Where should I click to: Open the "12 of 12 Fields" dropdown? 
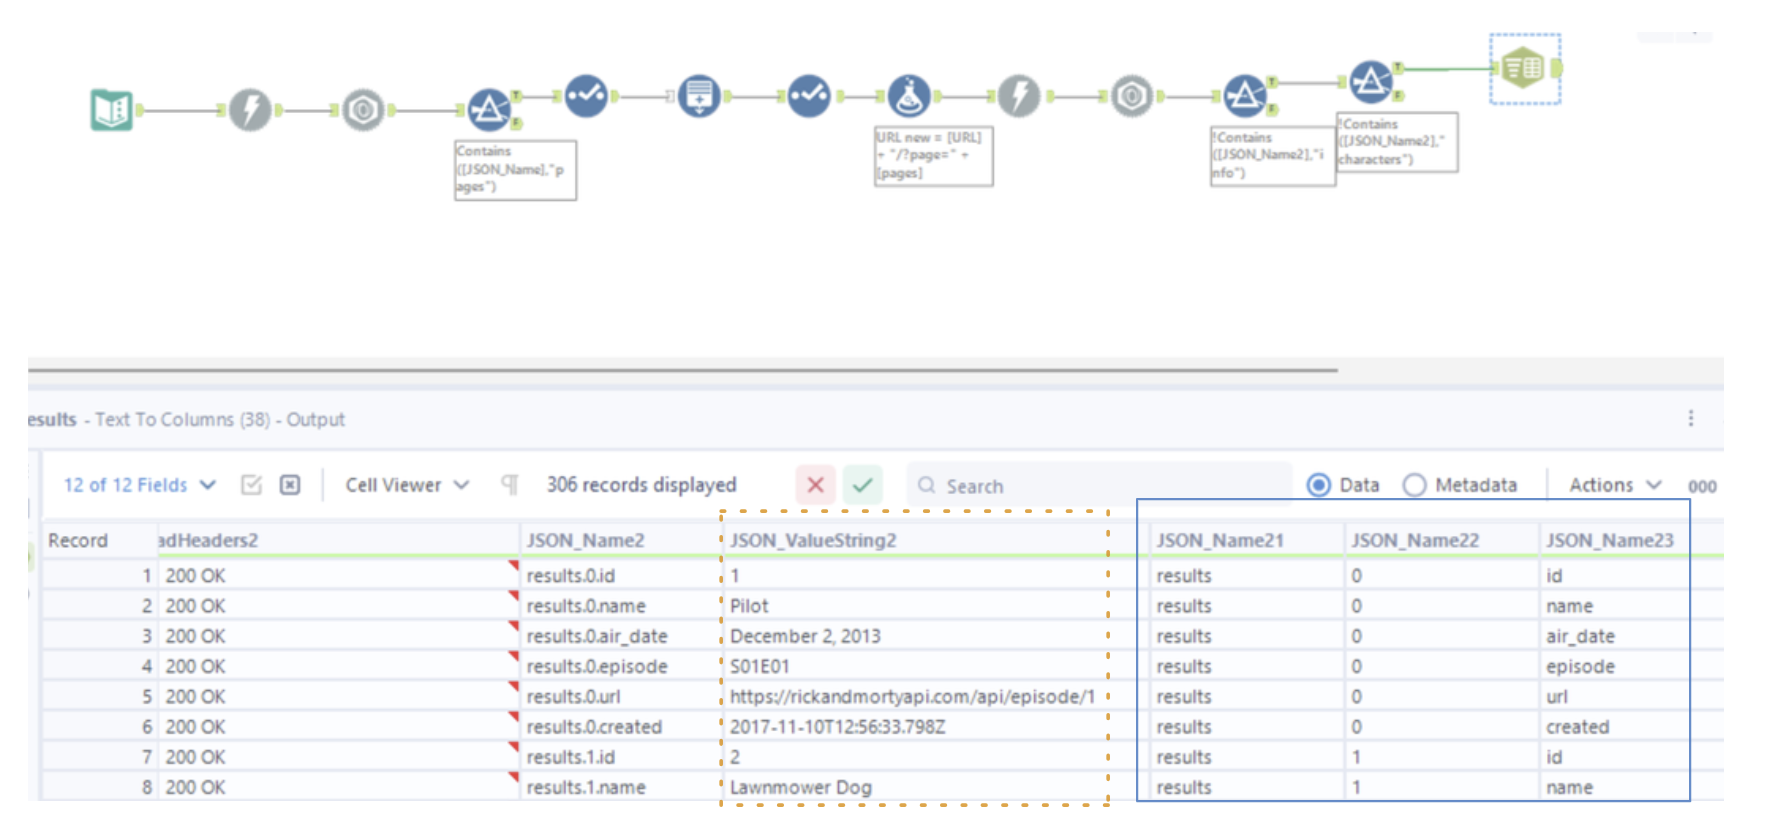[139, 485]
